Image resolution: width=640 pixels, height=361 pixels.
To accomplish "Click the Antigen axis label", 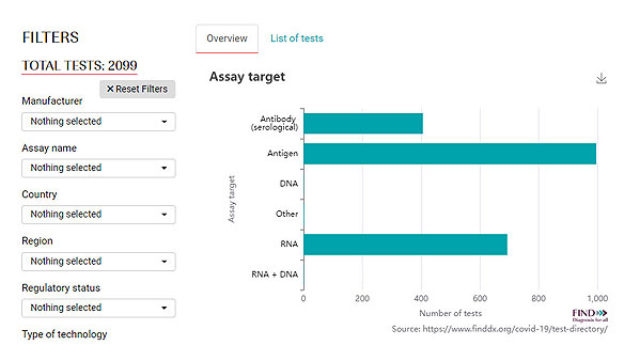I will (282, 154).
